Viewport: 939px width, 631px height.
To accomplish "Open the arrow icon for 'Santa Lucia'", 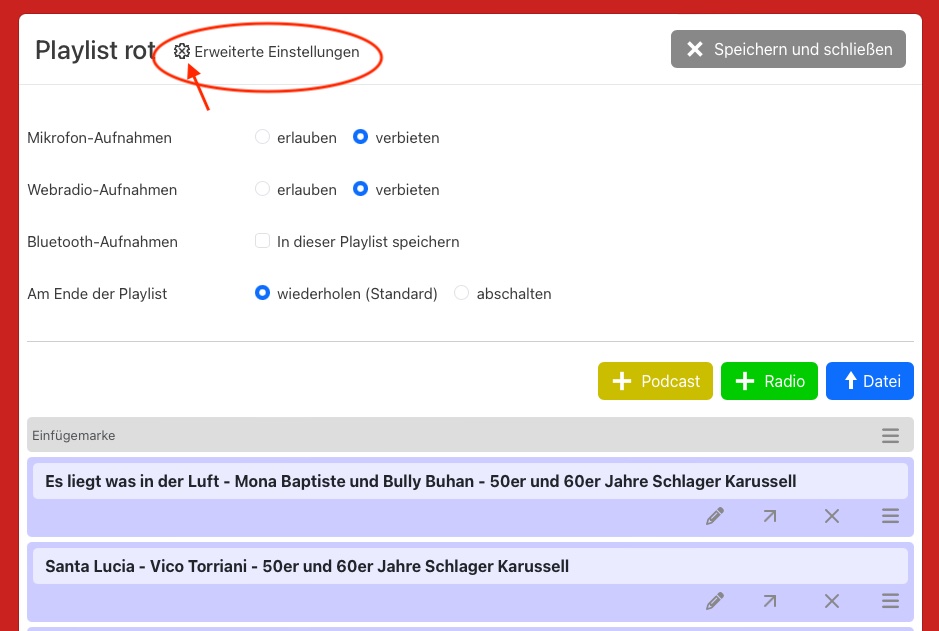I will pos(770,601).
